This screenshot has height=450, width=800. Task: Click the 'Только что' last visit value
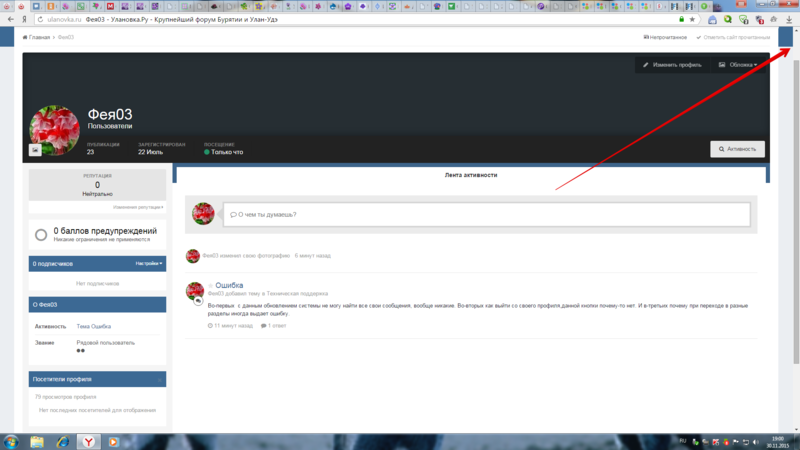pyautogui.click(x=227, y=152)
